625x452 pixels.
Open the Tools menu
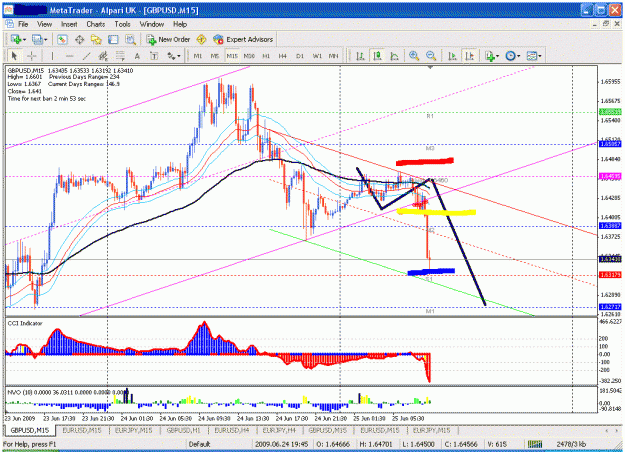click(x=122, y=24)
